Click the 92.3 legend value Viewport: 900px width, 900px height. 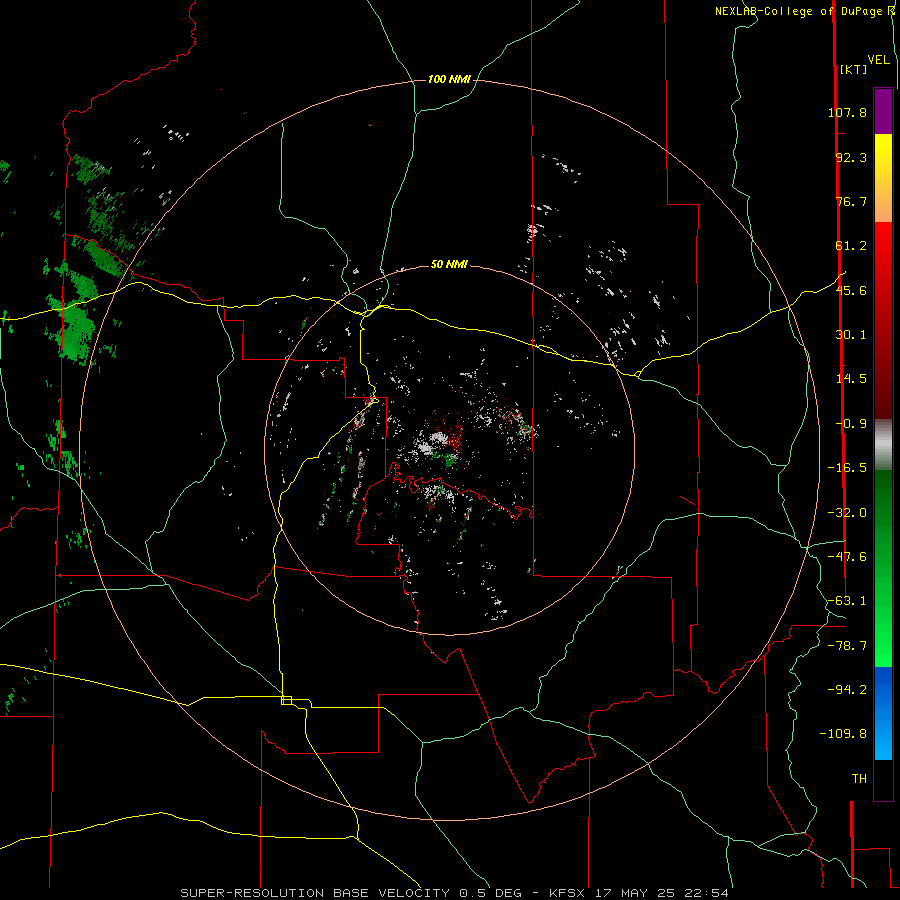coord(851,157)
